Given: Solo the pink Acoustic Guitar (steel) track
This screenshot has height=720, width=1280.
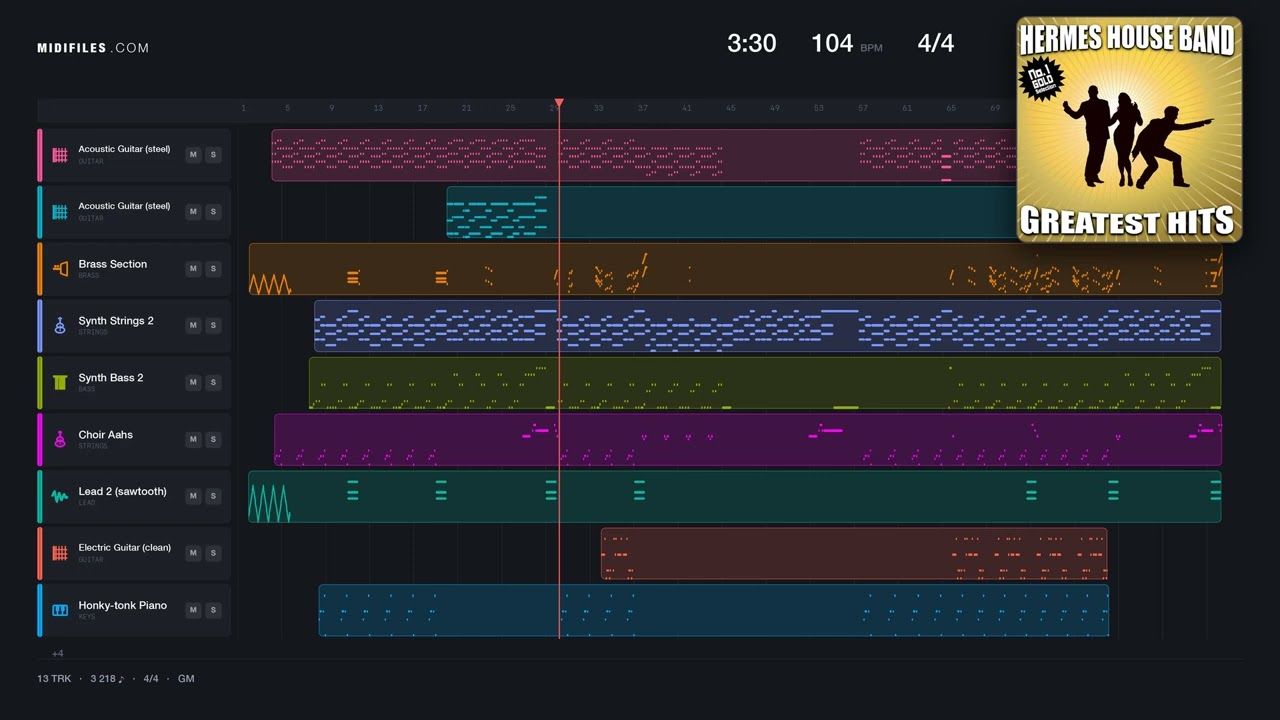Looking at the screenshot, I should (x=213, y=155).
